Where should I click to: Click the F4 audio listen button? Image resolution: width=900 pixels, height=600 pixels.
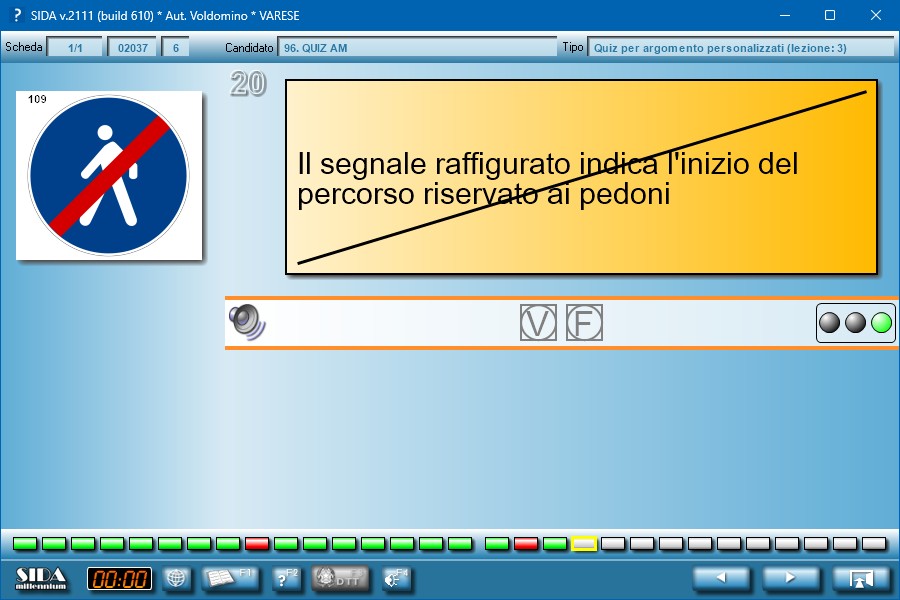click(396, 578)
